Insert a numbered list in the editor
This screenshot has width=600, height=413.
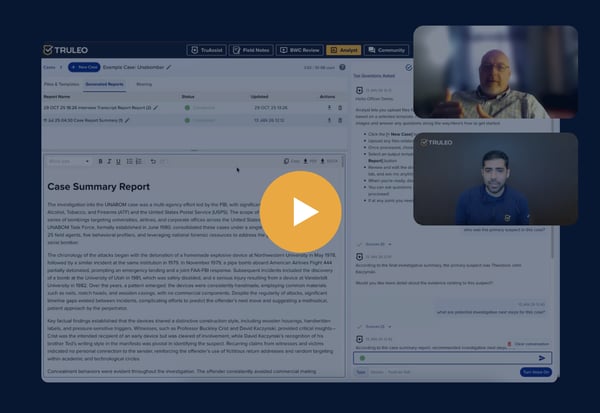coord(139,162)
